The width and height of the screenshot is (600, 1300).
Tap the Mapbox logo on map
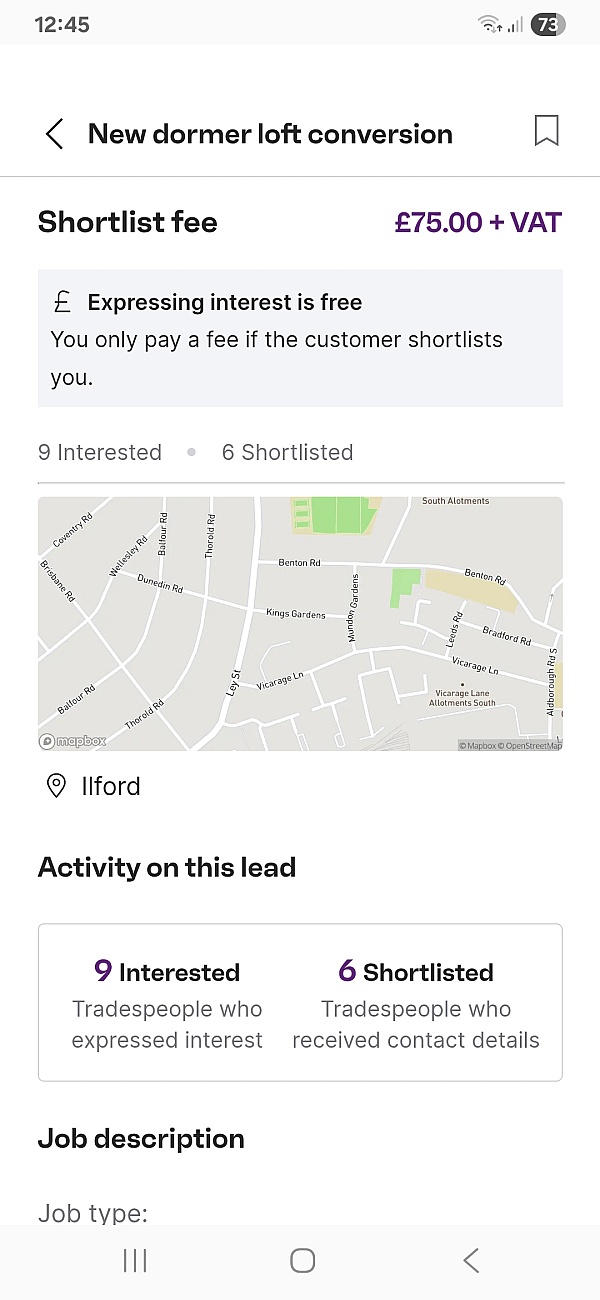point(73,741)
